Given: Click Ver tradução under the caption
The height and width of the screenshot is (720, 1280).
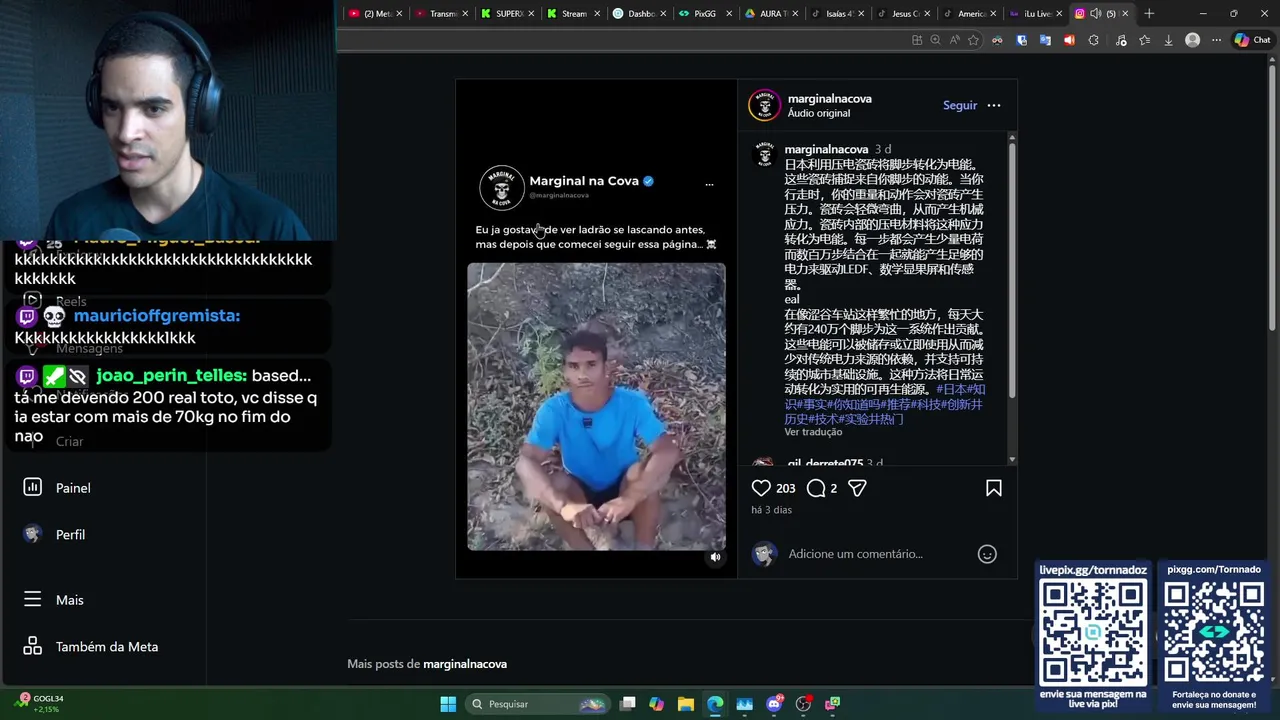Looking at the screenshot, I should point(813,432).
